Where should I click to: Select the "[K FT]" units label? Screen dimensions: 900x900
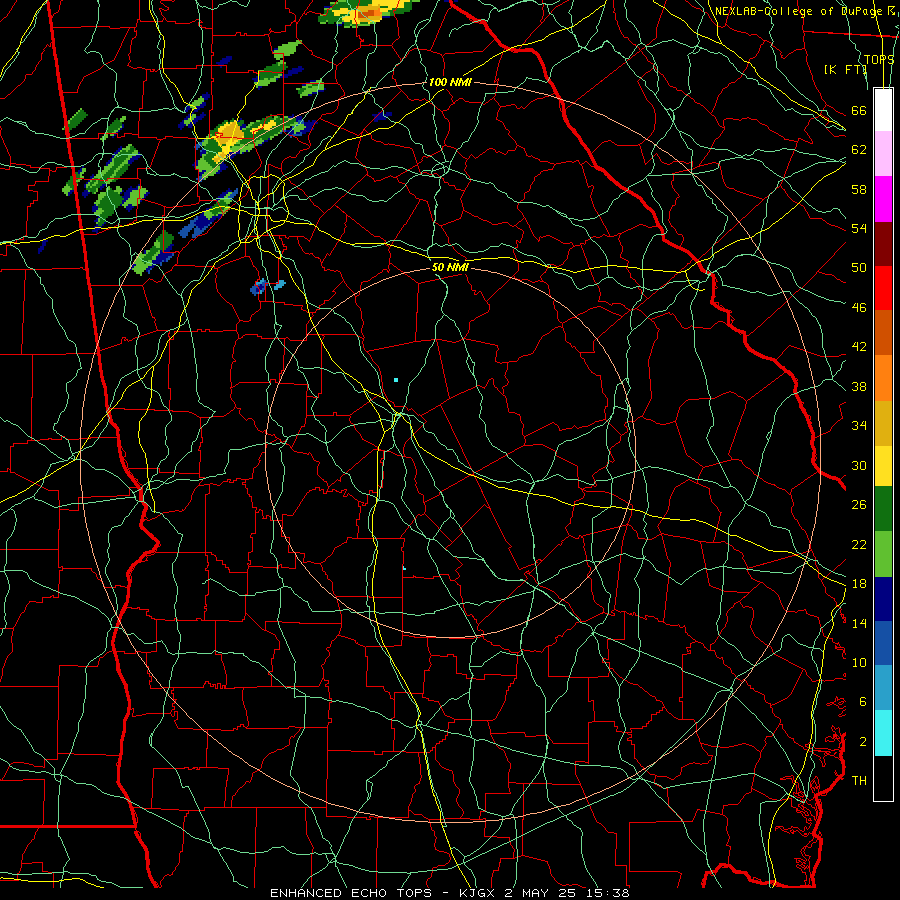point(845,69)
